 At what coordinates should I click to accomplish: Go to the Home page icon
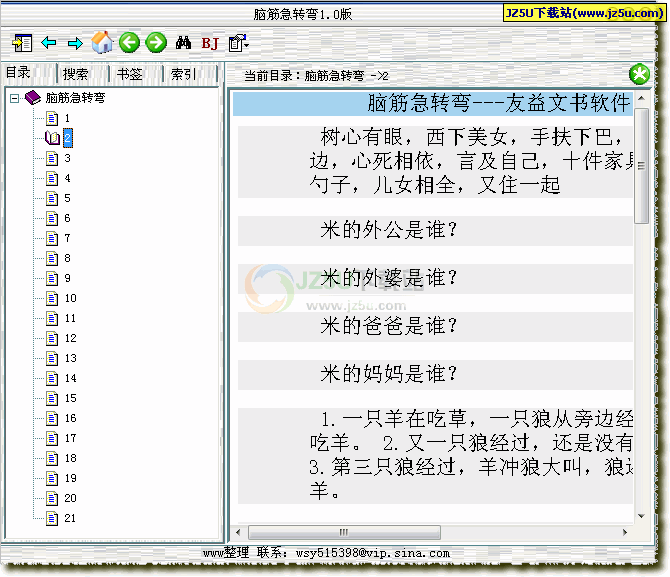pyautogui.click(x=101, y=42)
